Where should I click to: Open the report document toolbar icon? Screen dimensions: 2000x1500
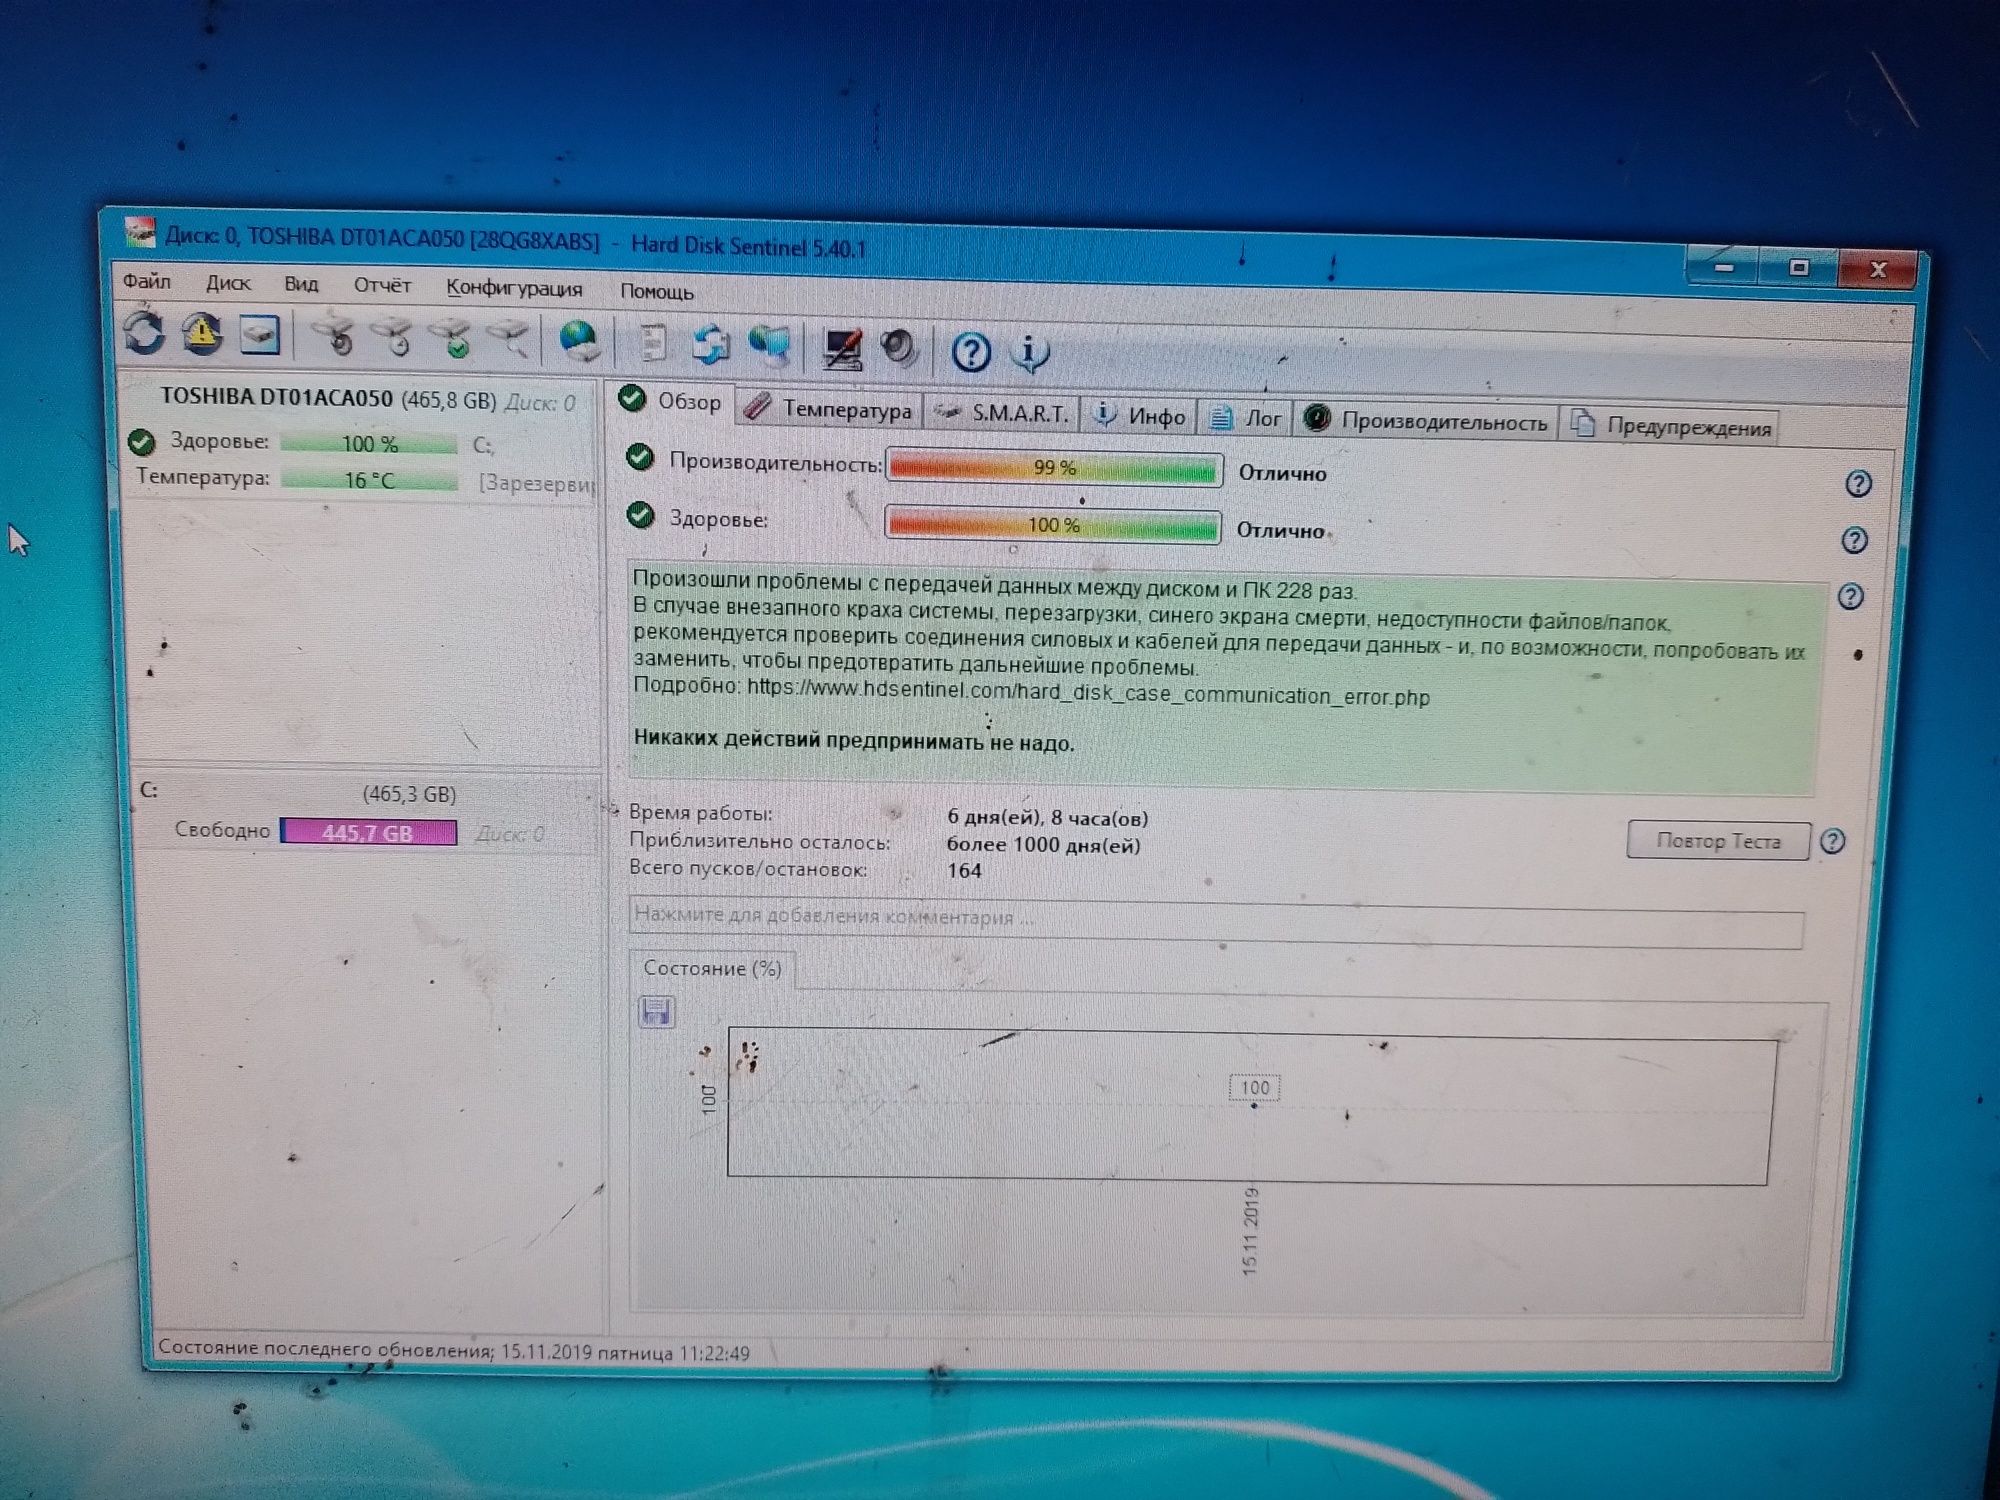(652, 345)
